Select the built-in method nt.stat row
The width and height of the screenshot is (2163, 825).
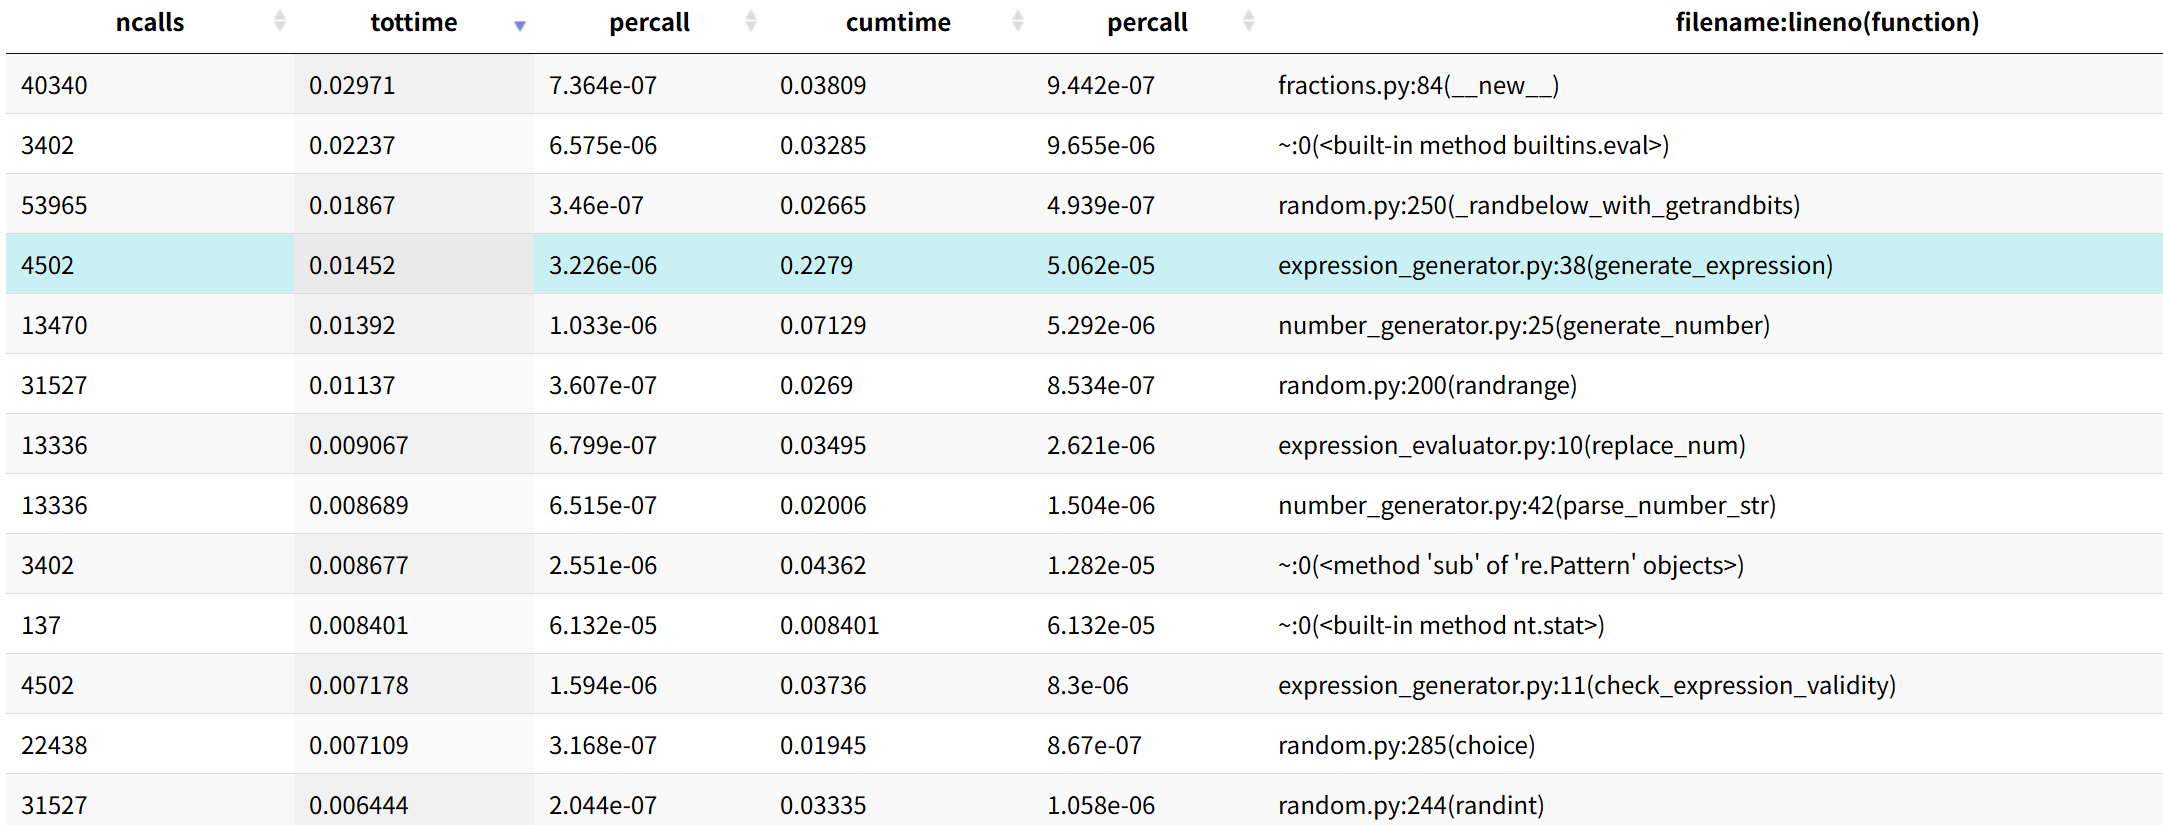1440,625
